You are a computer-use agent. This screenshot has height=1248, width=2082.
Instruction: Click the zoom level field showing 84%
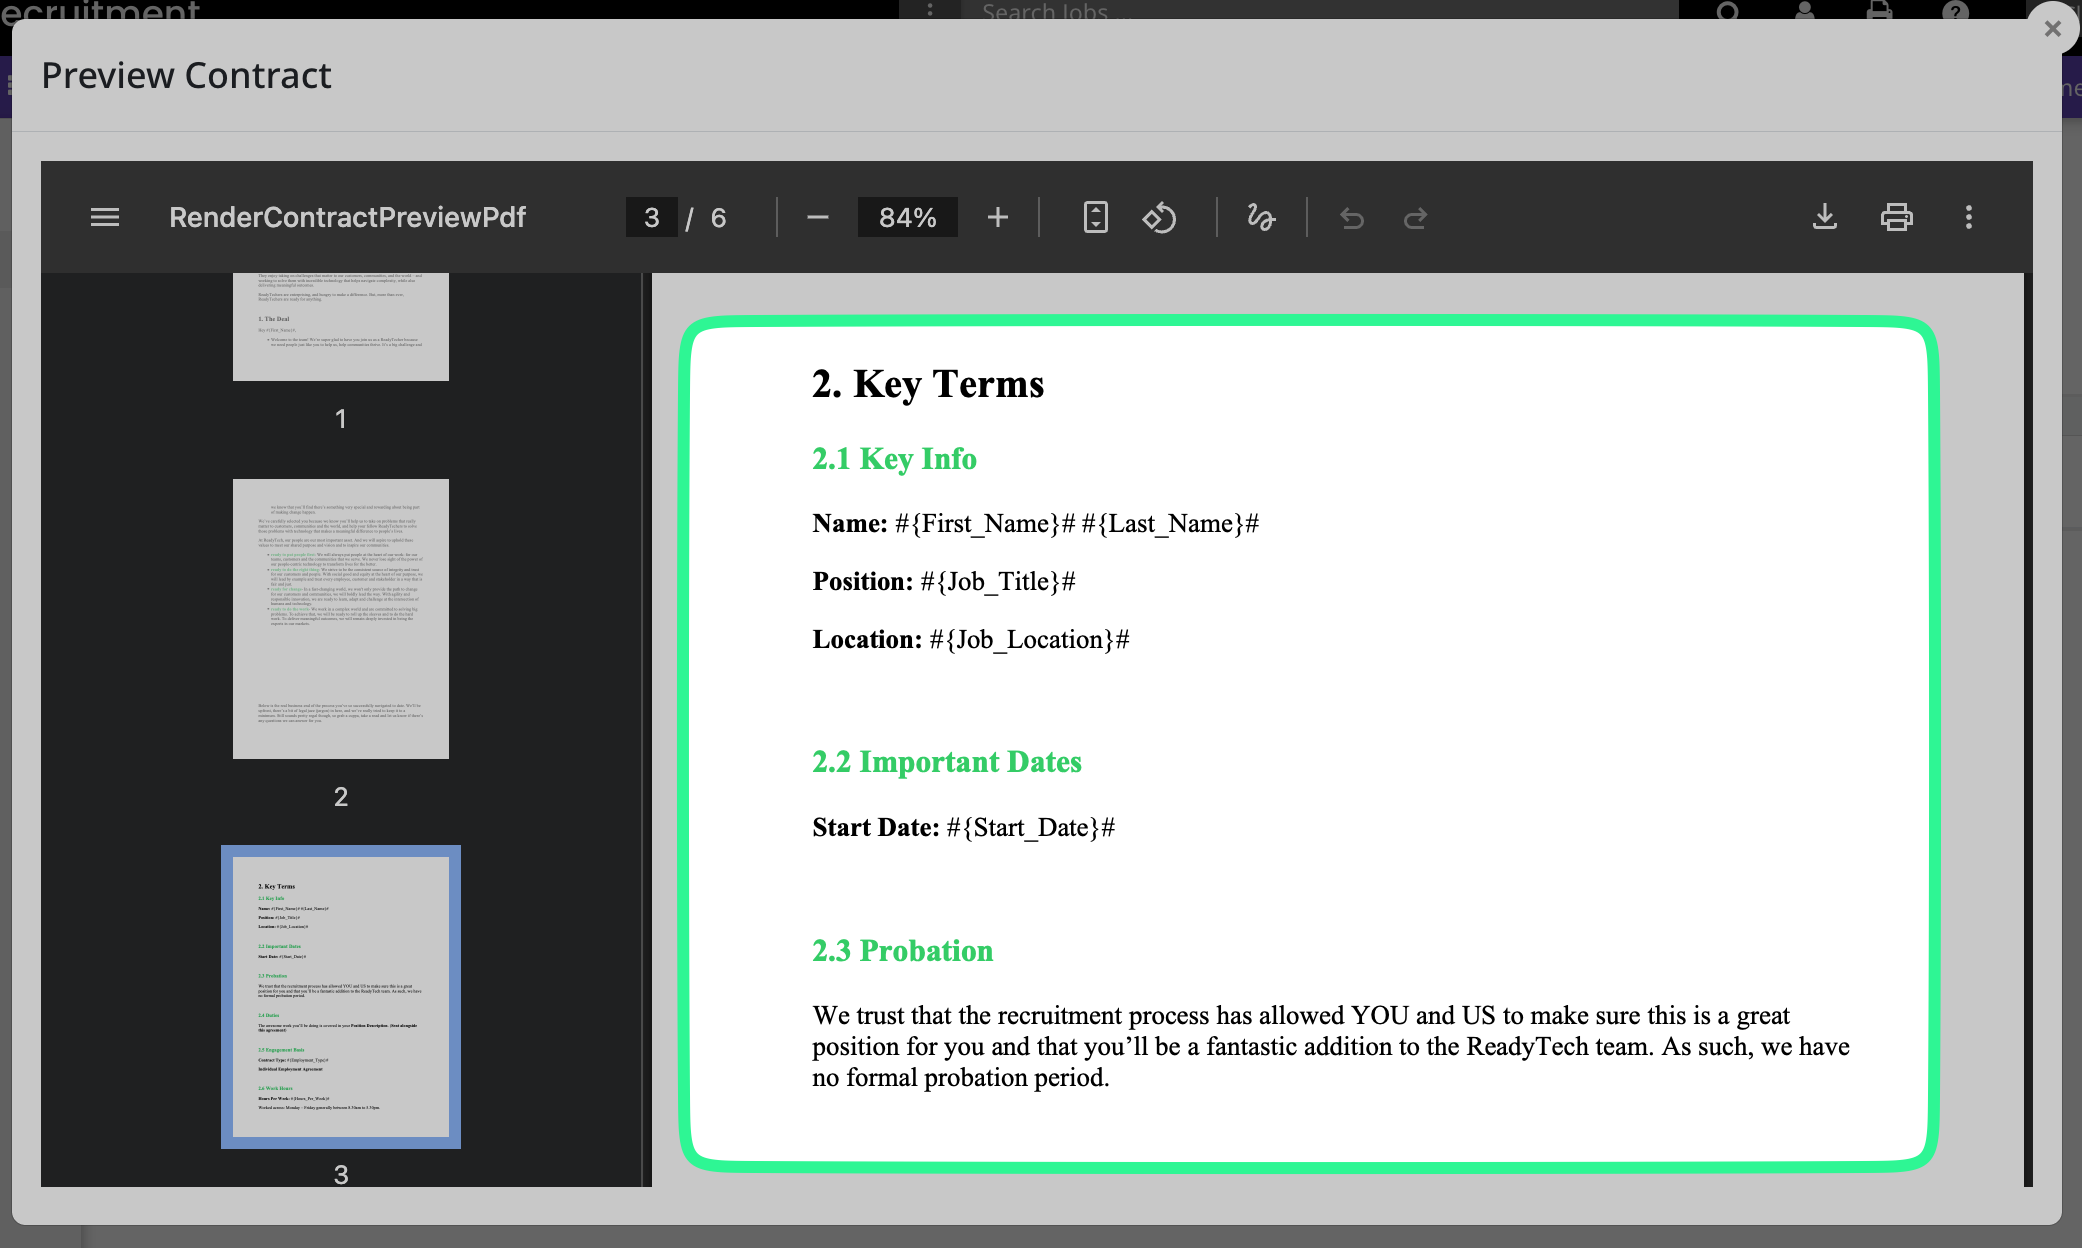click(907, 217)
